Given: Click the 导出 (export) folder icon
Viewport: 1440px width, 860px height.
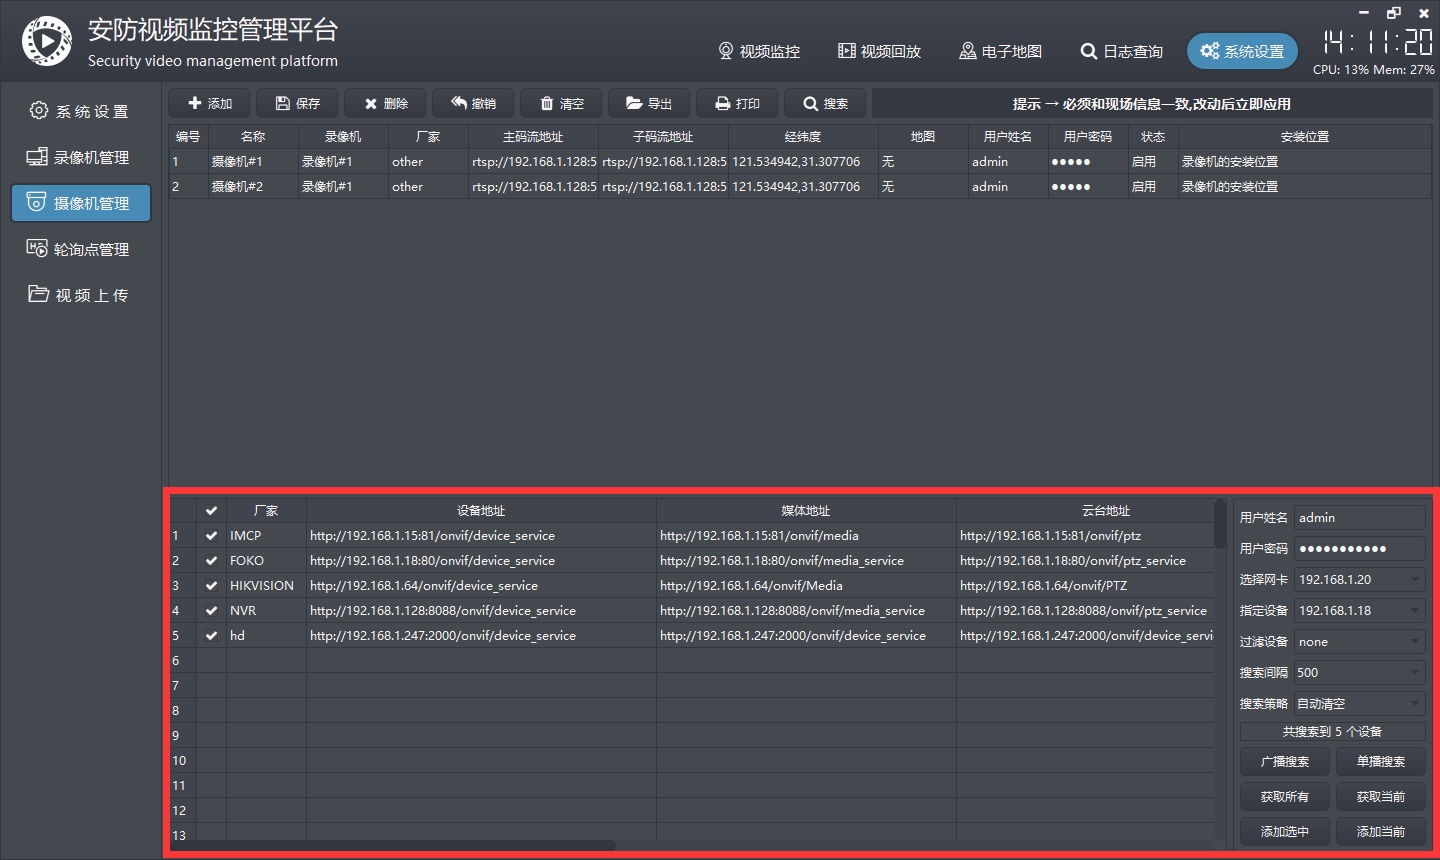Looking at the screenshot, I should [x=634, y=103].
